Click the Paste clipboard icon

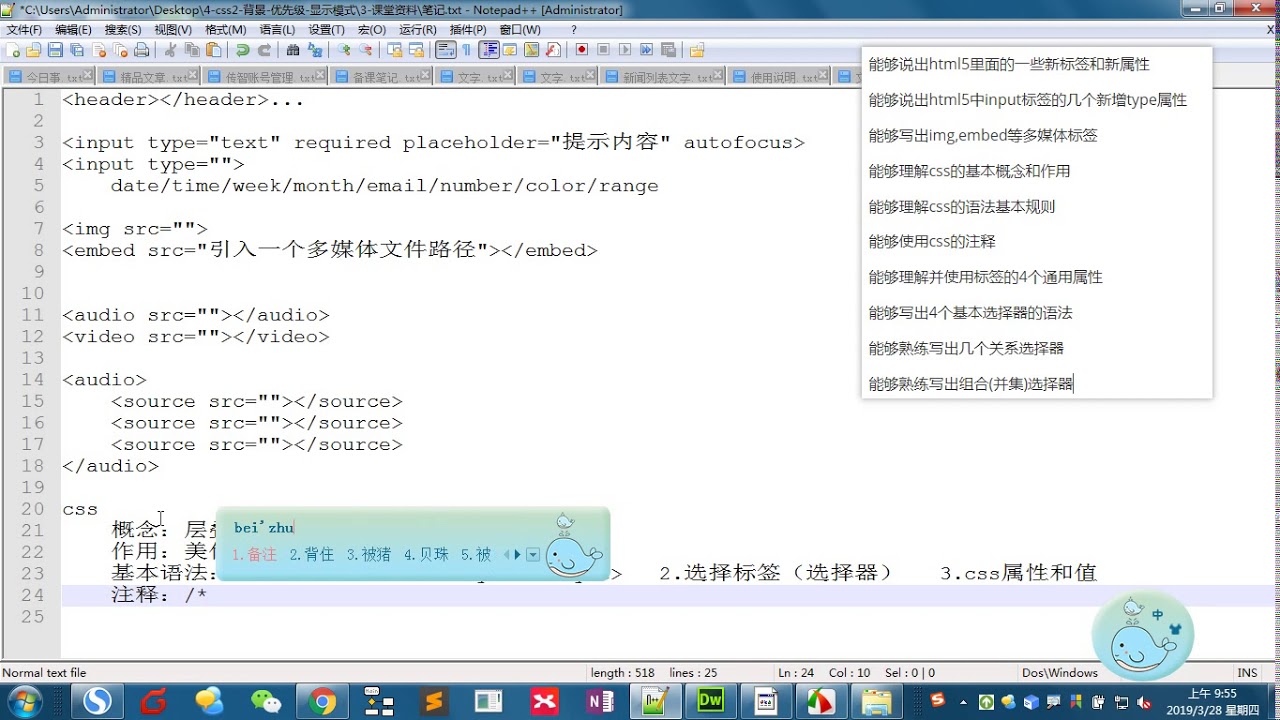click(x=213, y=50)
